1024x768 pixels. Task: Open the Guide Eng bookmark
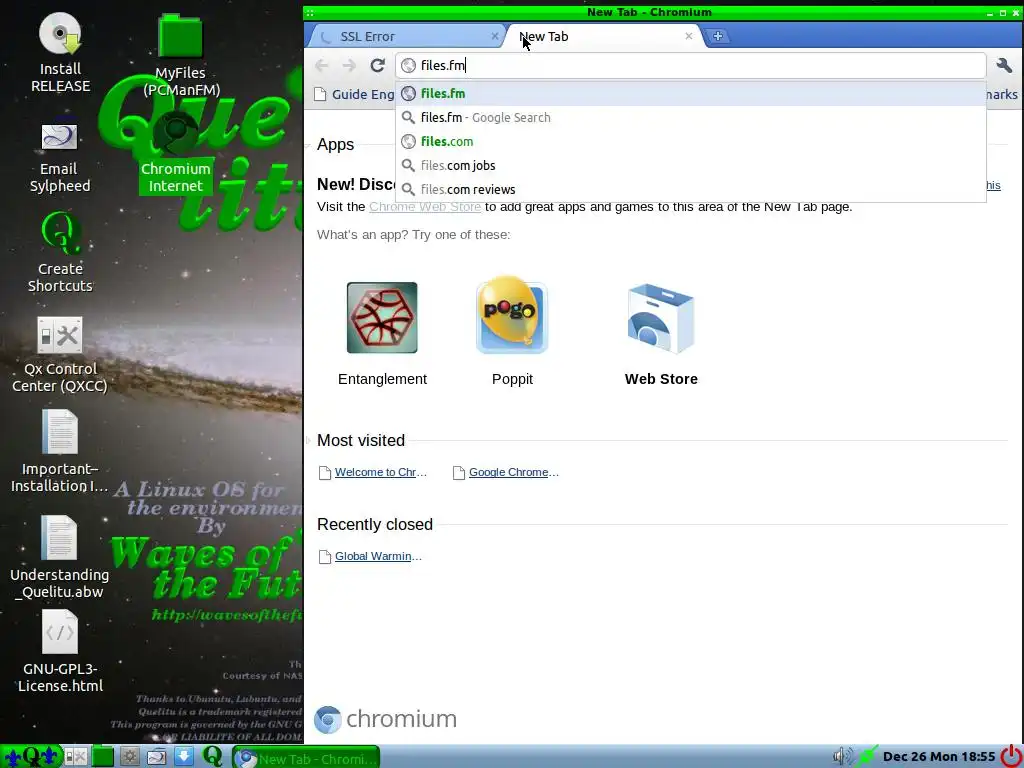[x=355, y=95]
